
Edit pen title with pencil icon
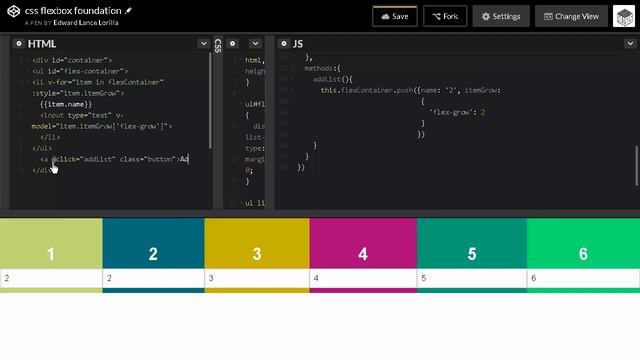(129, 11)
